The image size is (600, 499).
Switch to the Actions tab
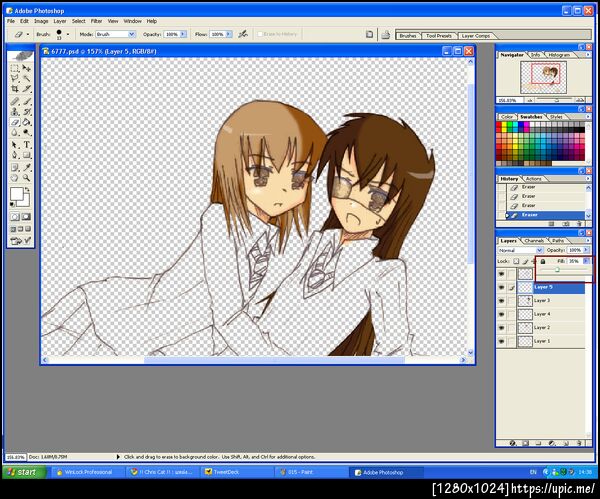533,179
